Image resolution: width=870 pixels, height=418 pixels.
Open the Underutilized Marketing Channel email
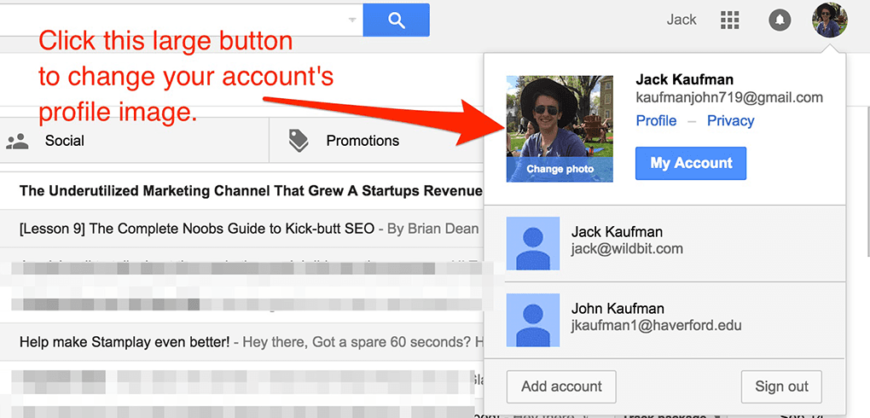(x=240, y=191)
